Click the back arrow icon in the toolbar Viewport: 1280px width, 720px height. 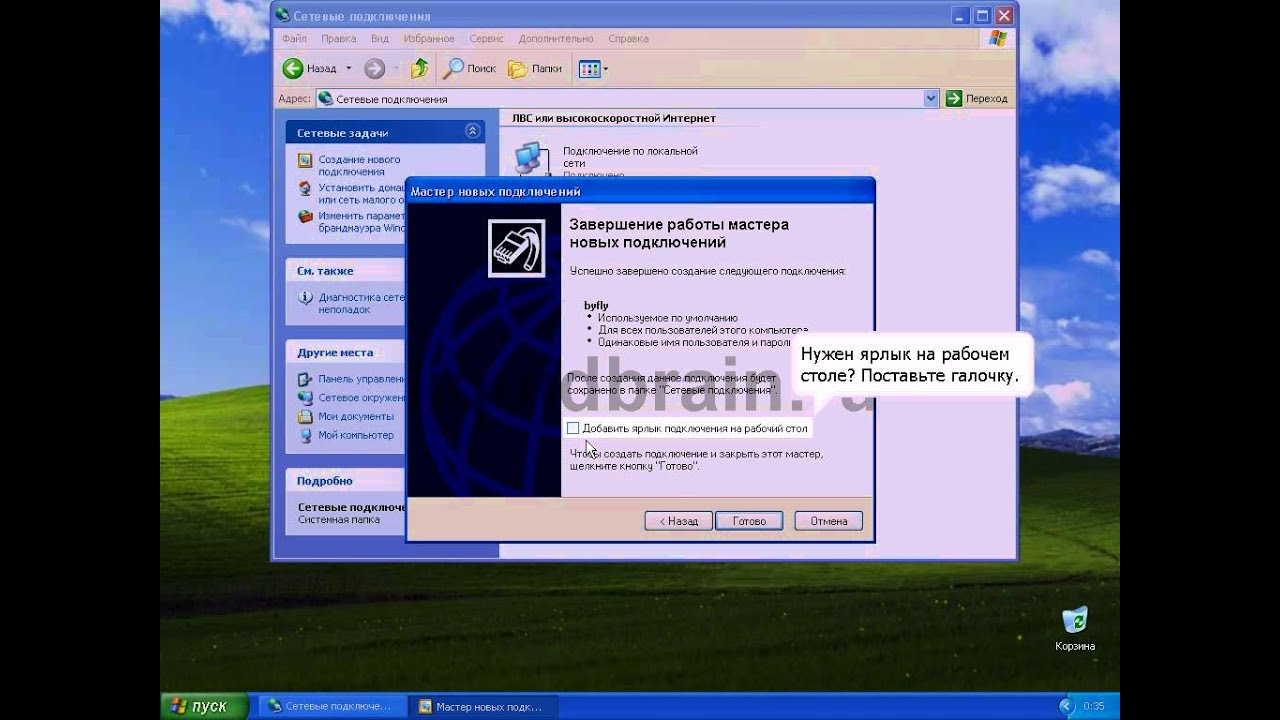click(293, 68)
